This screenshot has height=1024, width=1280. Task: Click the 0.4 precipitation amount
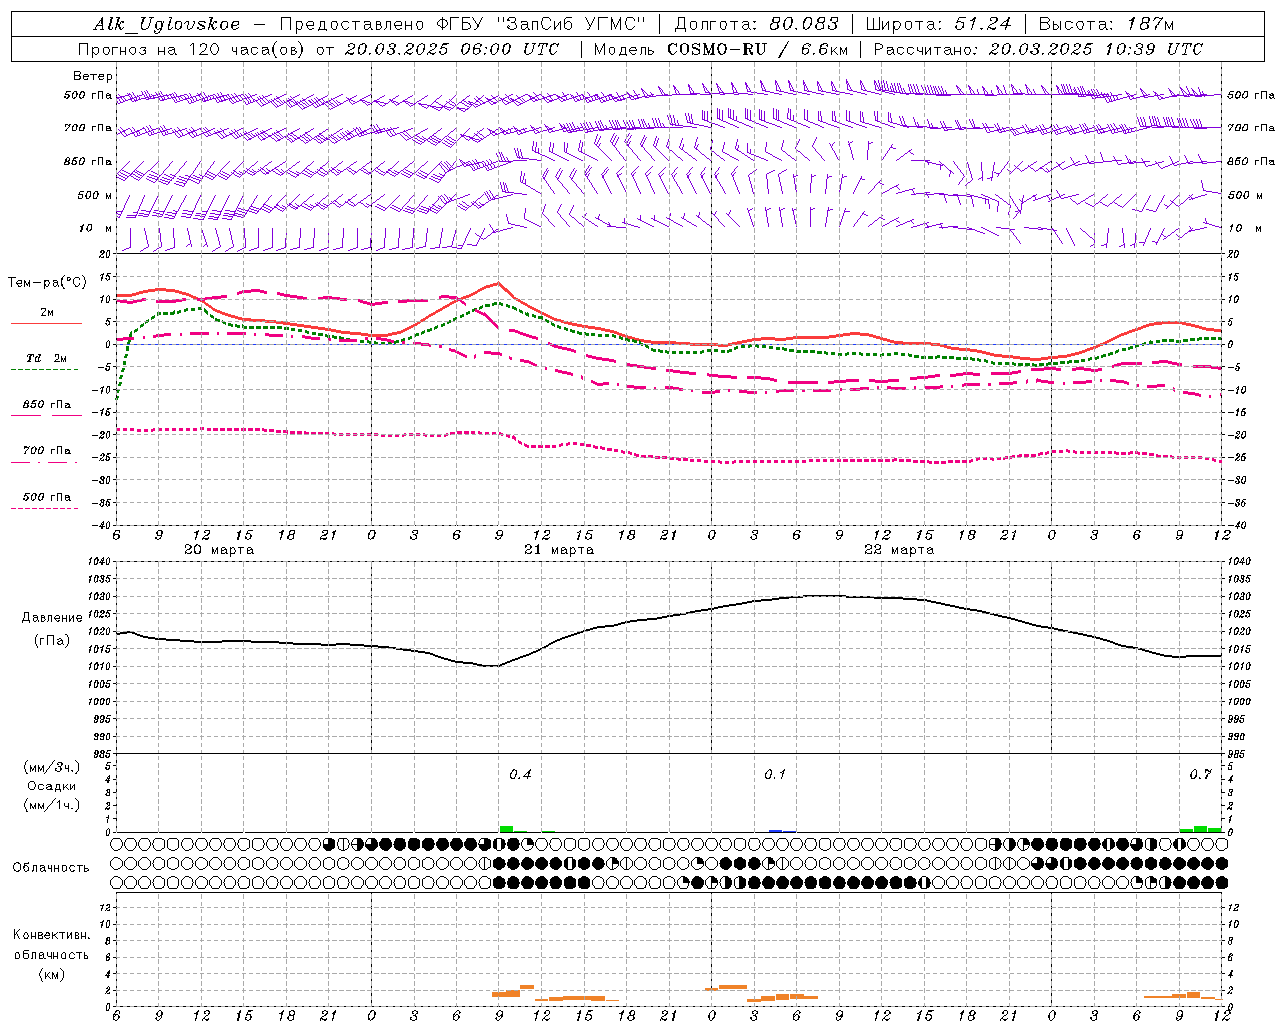[x=520, y=775]
